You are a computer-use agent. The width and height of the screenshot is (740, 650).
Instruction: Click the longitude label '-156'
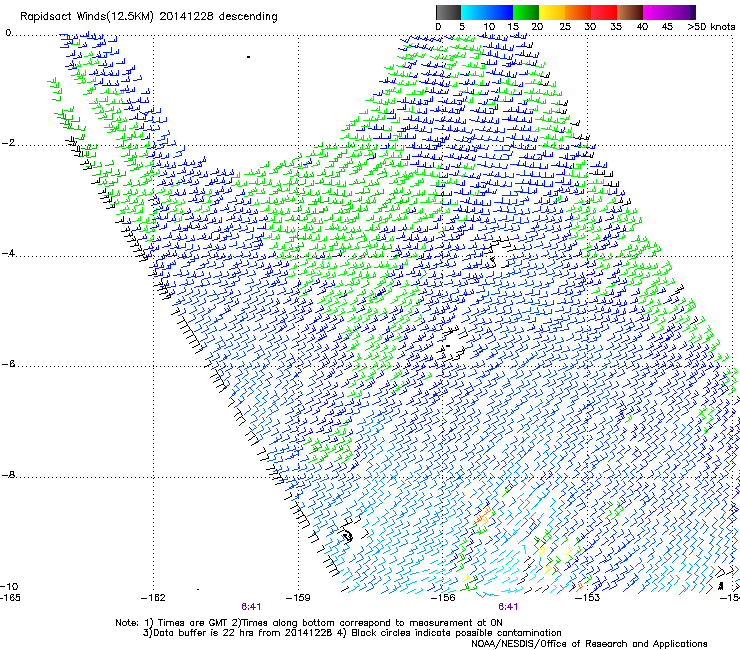pos(443,598)
